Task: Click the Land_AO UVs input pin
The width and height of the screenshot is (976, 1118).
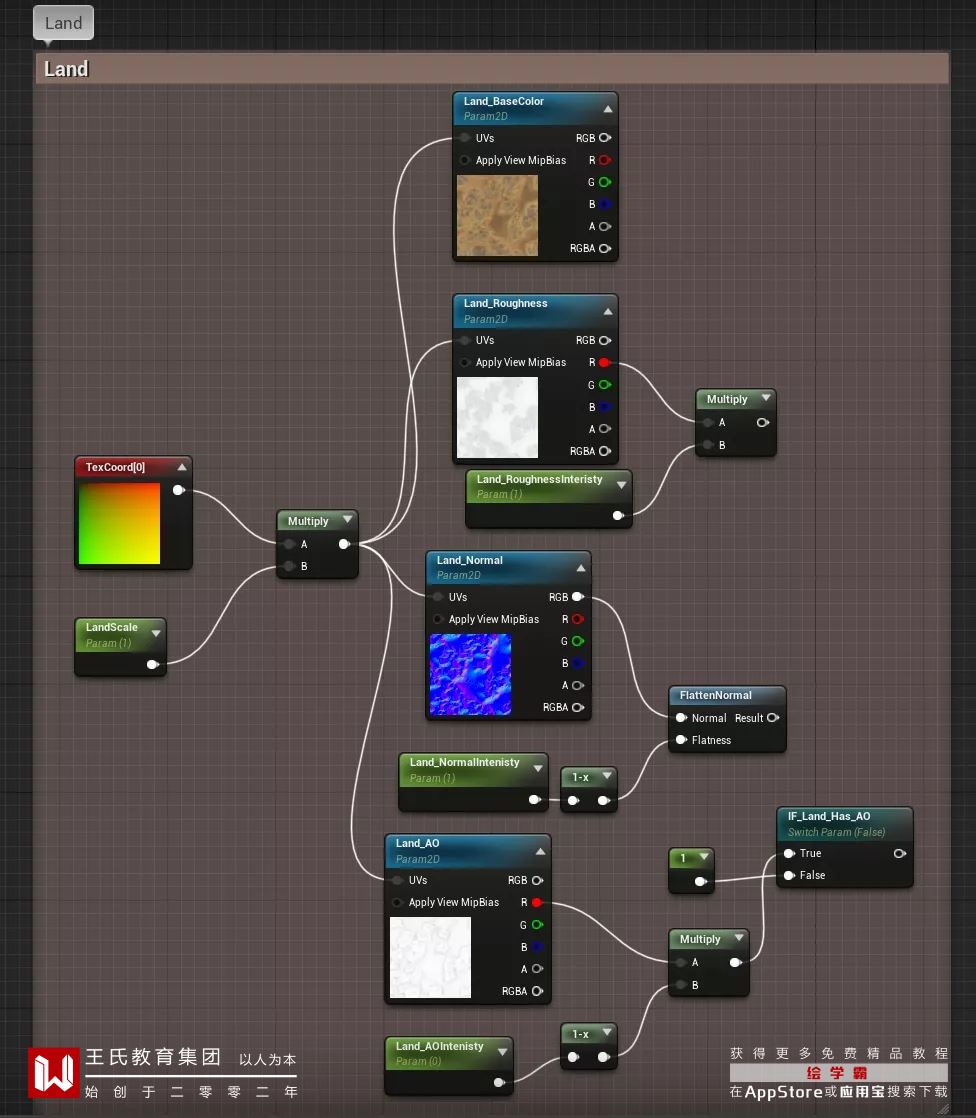Action: click(x=398, y=880)
